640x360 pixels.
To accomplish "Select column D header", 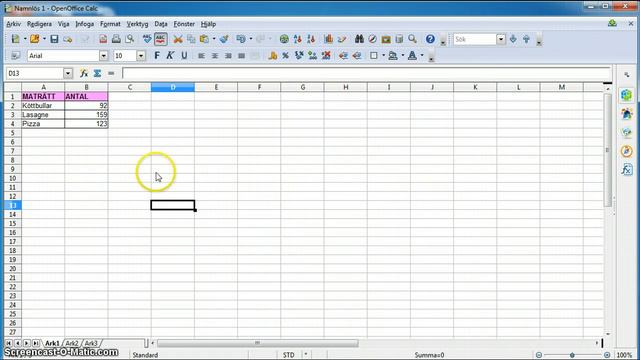I will 173,87.
